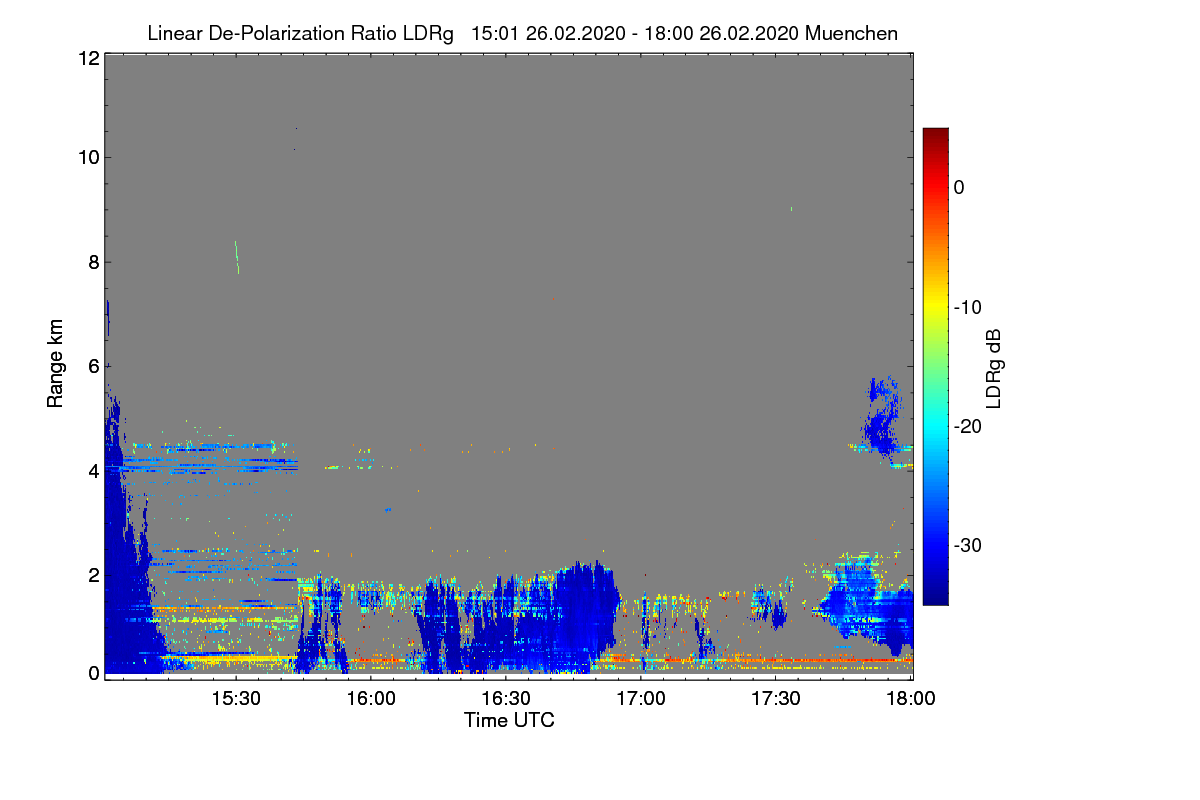Click the blue cloud patch near 5 km at 17:50
The height and width of the screenshot is (800, 1200).
(882, 418)
